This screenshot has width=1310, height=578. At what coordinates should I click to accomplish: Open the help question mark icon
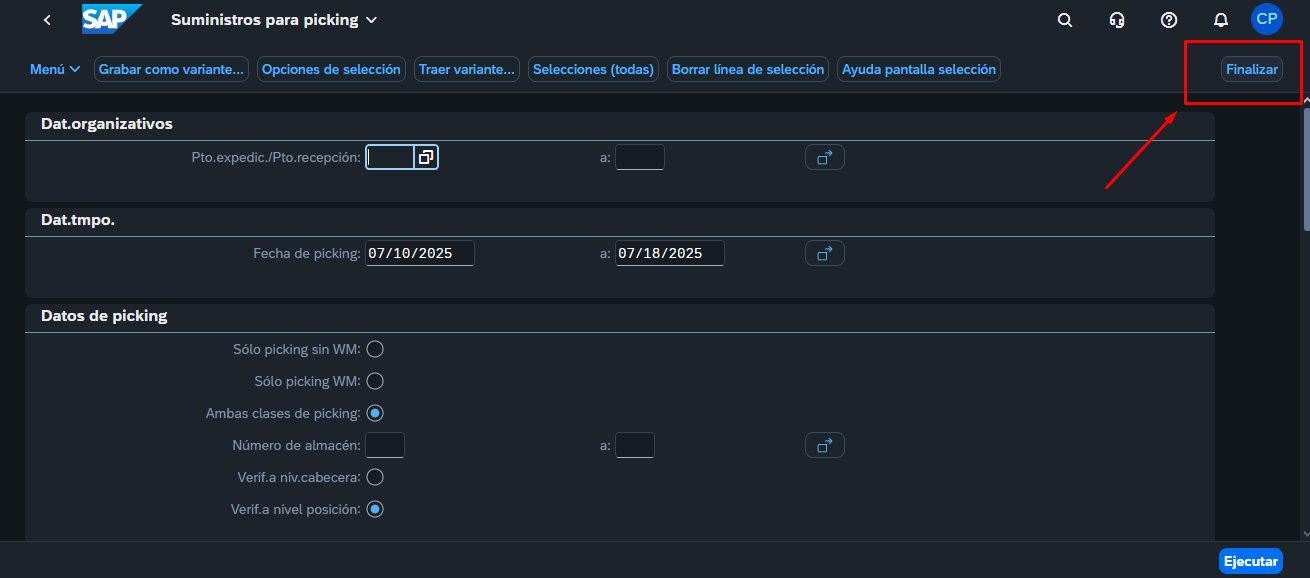[x=1169, y=20]
